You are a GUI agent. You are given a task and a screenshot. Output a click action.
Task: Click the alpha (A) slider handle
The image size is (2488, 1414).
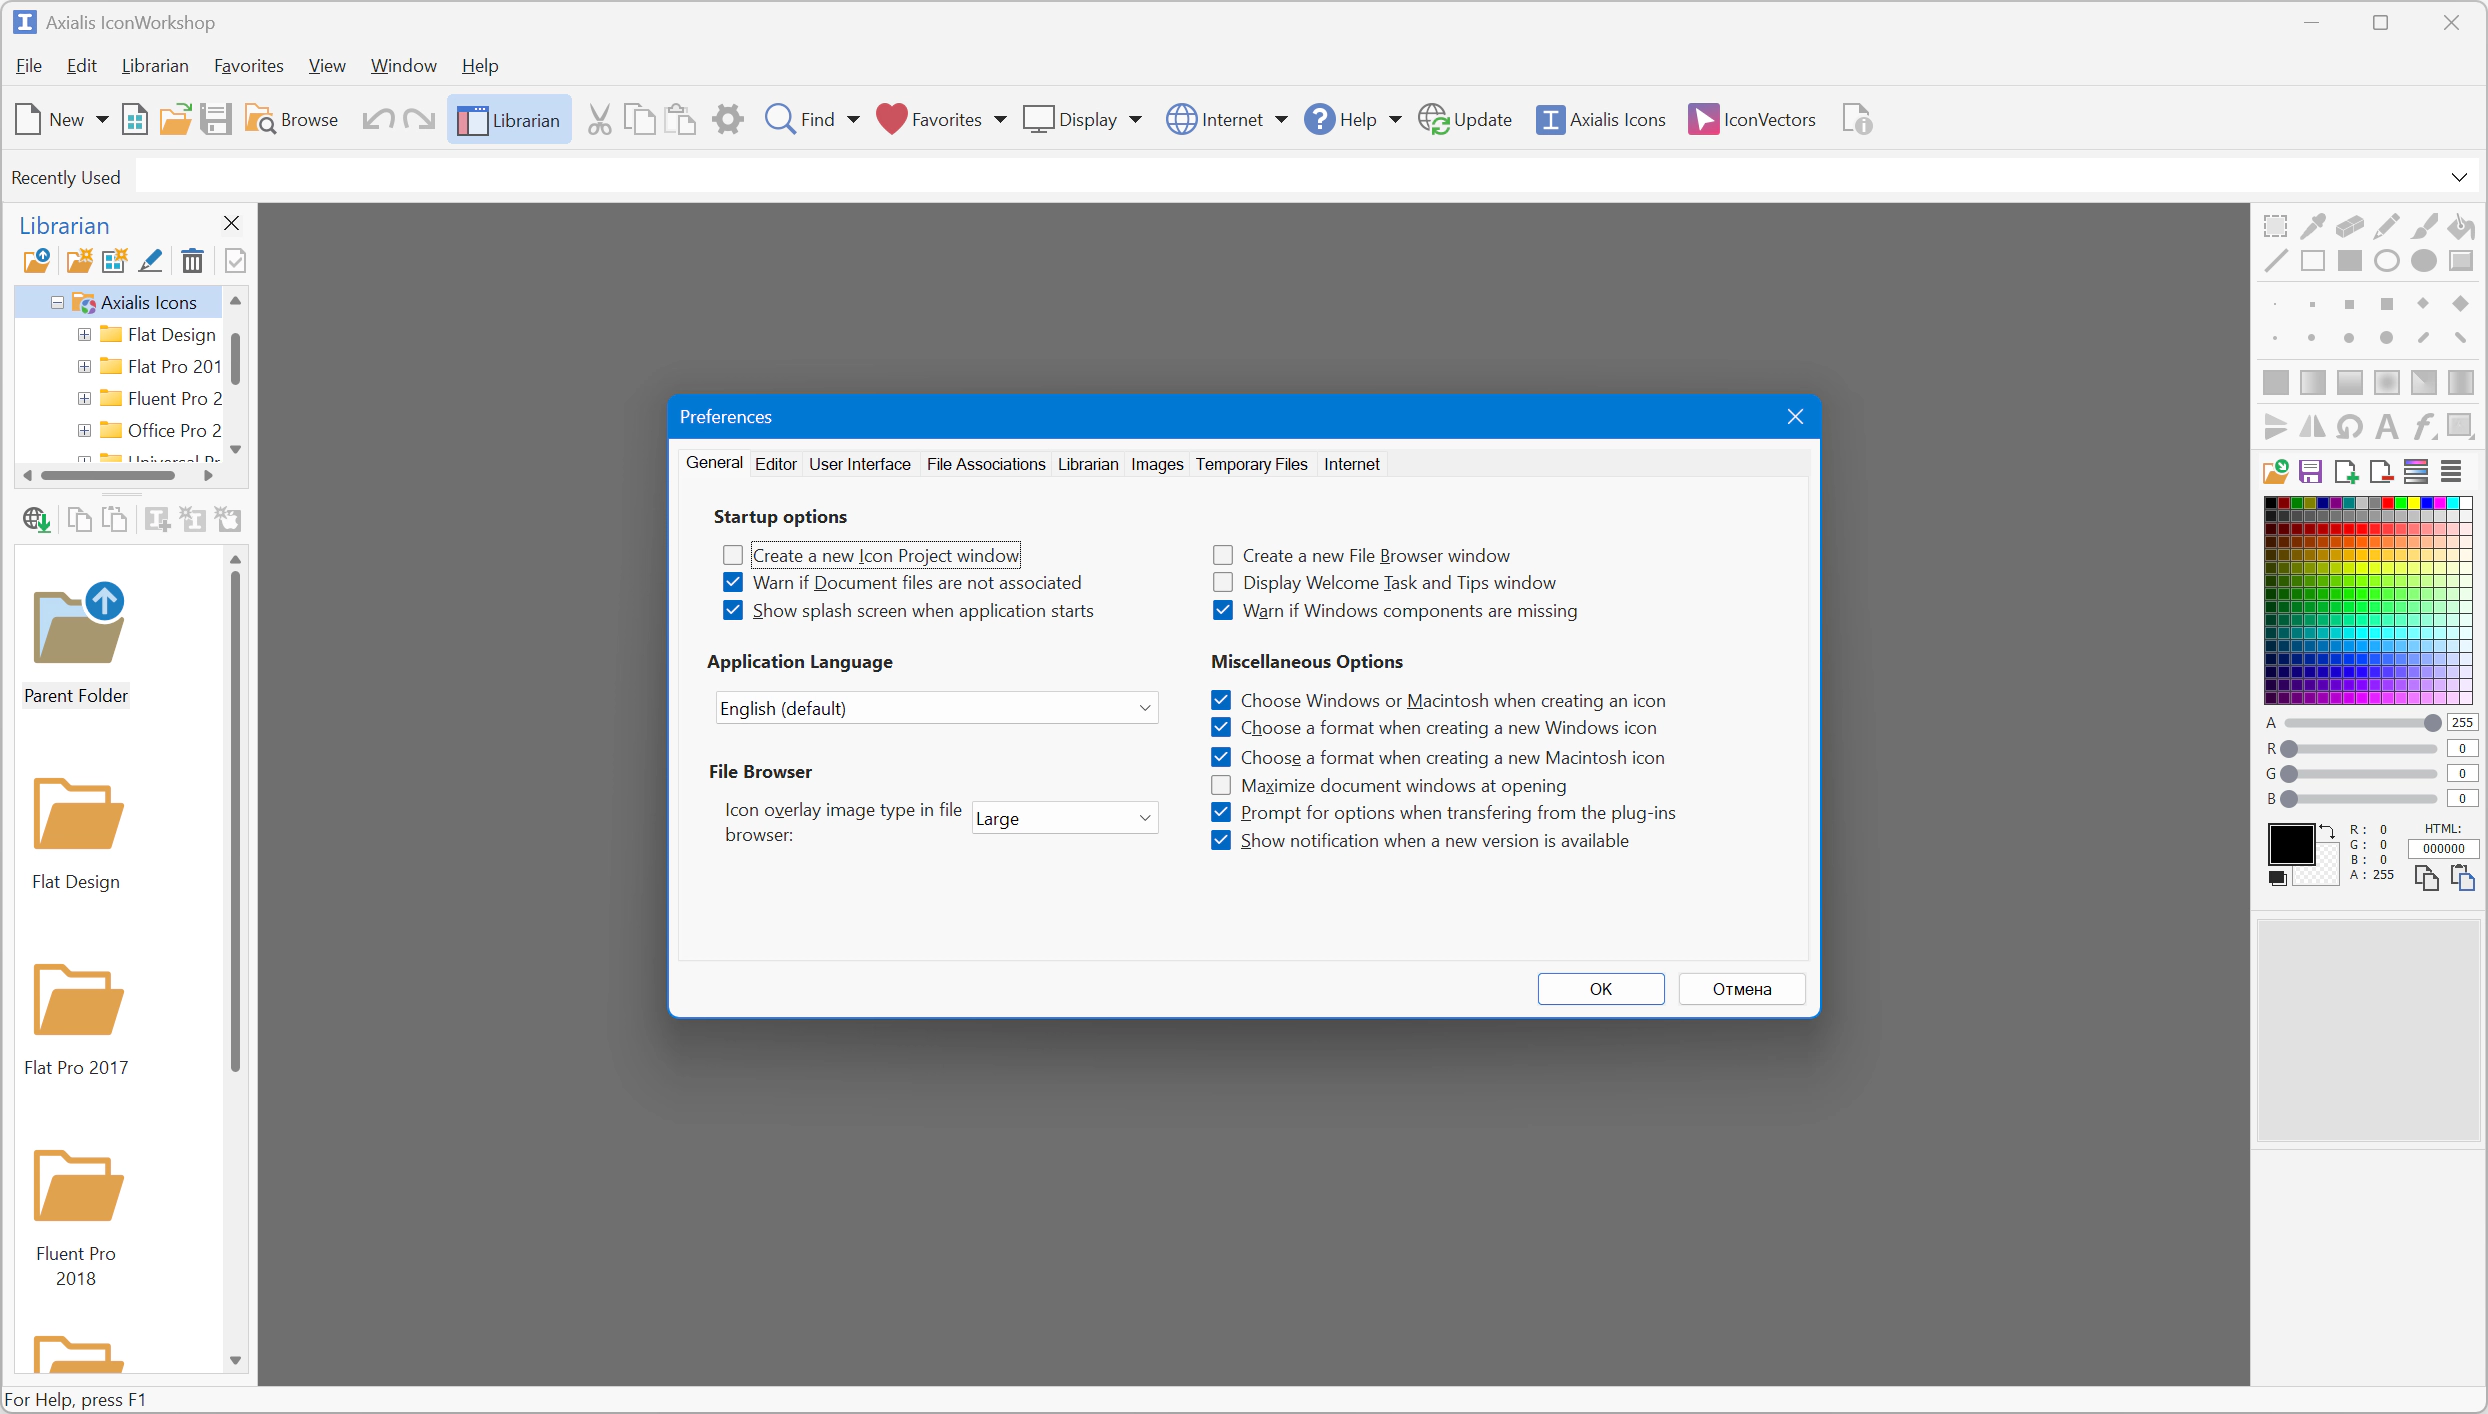pyautogui.click(x=2432, y=723)
